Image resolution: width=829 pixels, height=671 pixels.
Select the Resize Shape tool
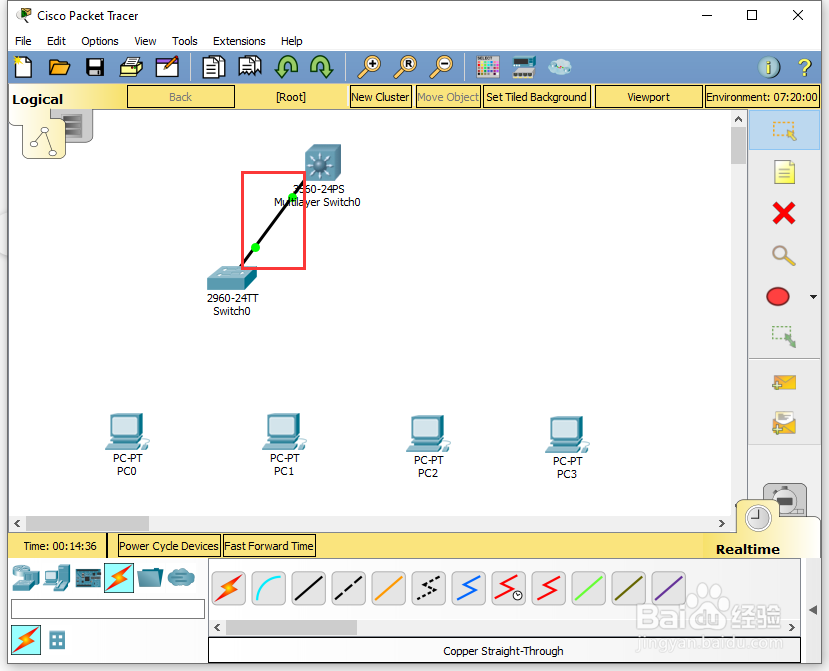[x=784, y=337]
